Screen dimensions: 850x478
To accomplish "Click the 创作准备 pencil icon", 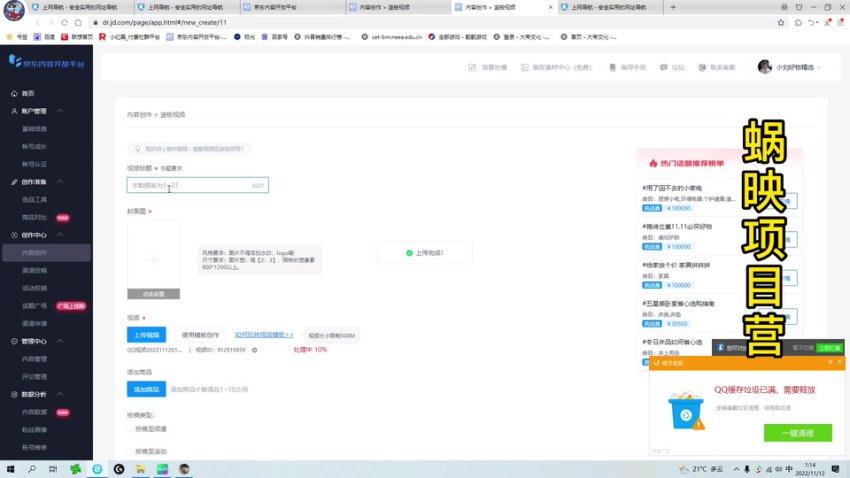I will 14,182.
